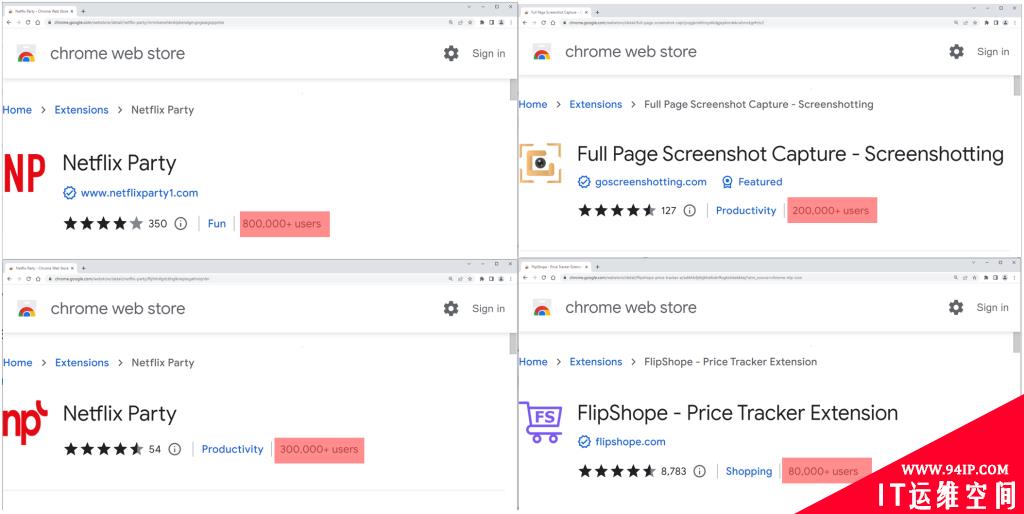This screenshot has height=514, width=1024.
Task: Go Home via breadcrumb in Netflix Party Fun window
Action: (17, 110)
